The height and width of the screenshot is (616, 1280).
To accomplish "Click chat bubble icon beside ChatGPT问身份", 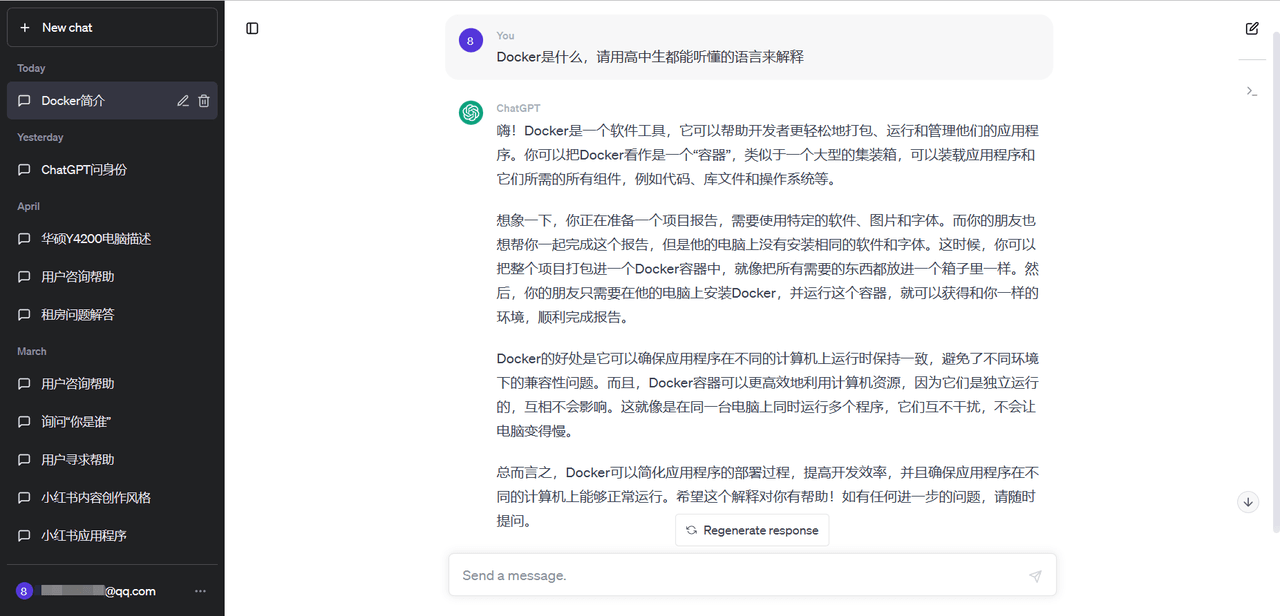I will pos(25,170).
